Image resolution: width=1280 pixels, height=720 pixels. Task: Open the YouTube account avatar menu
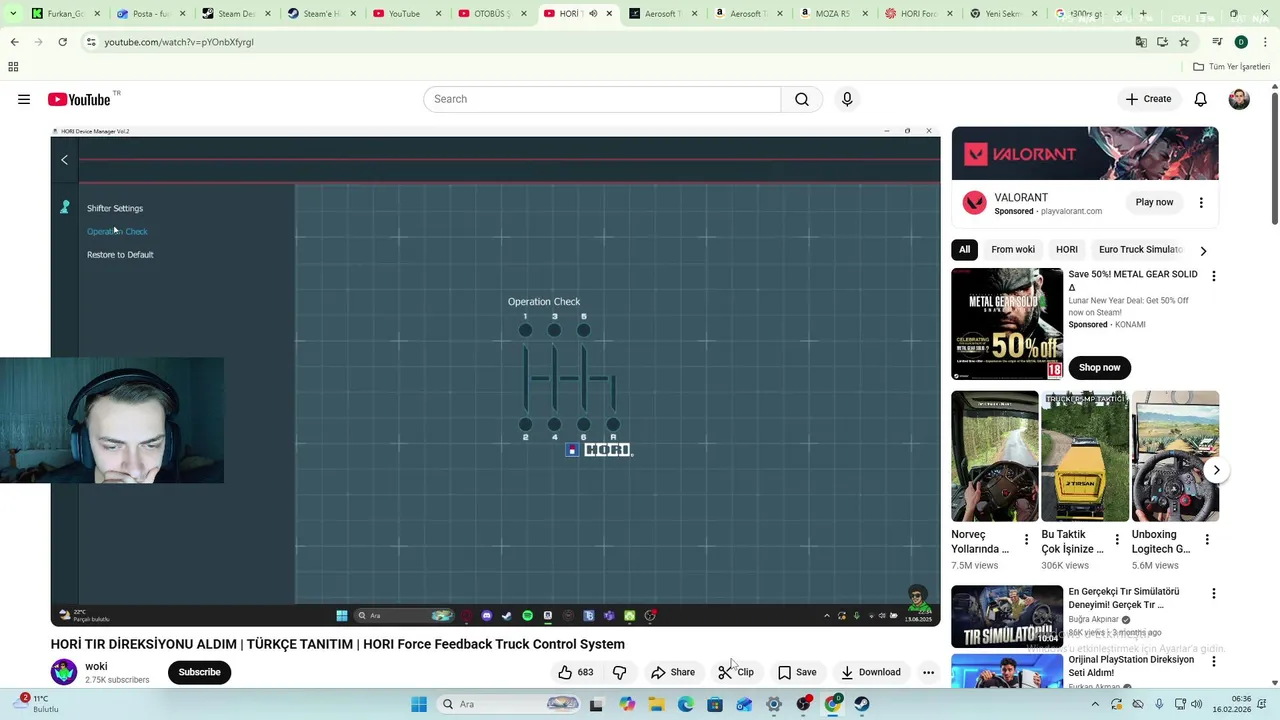(x=1239, y=99)
